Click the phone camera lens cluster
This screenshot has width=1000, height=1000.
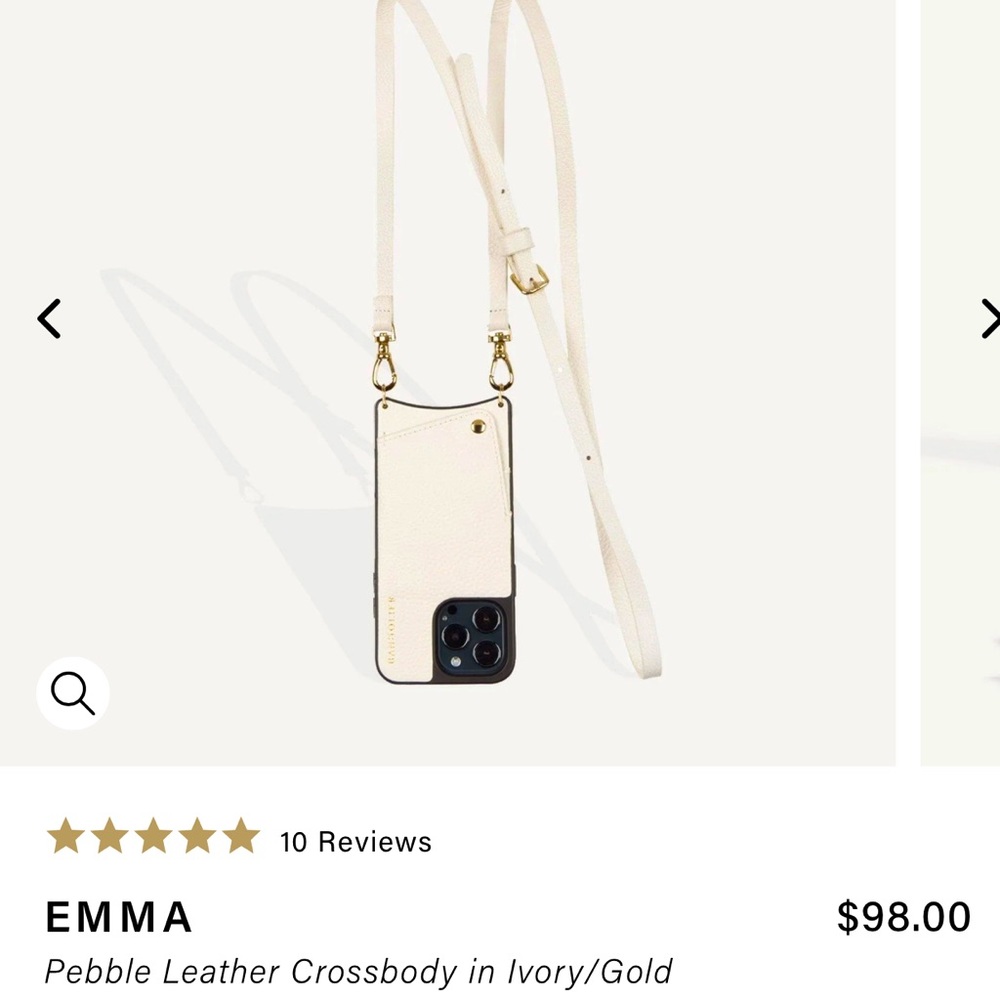(474, 637)
